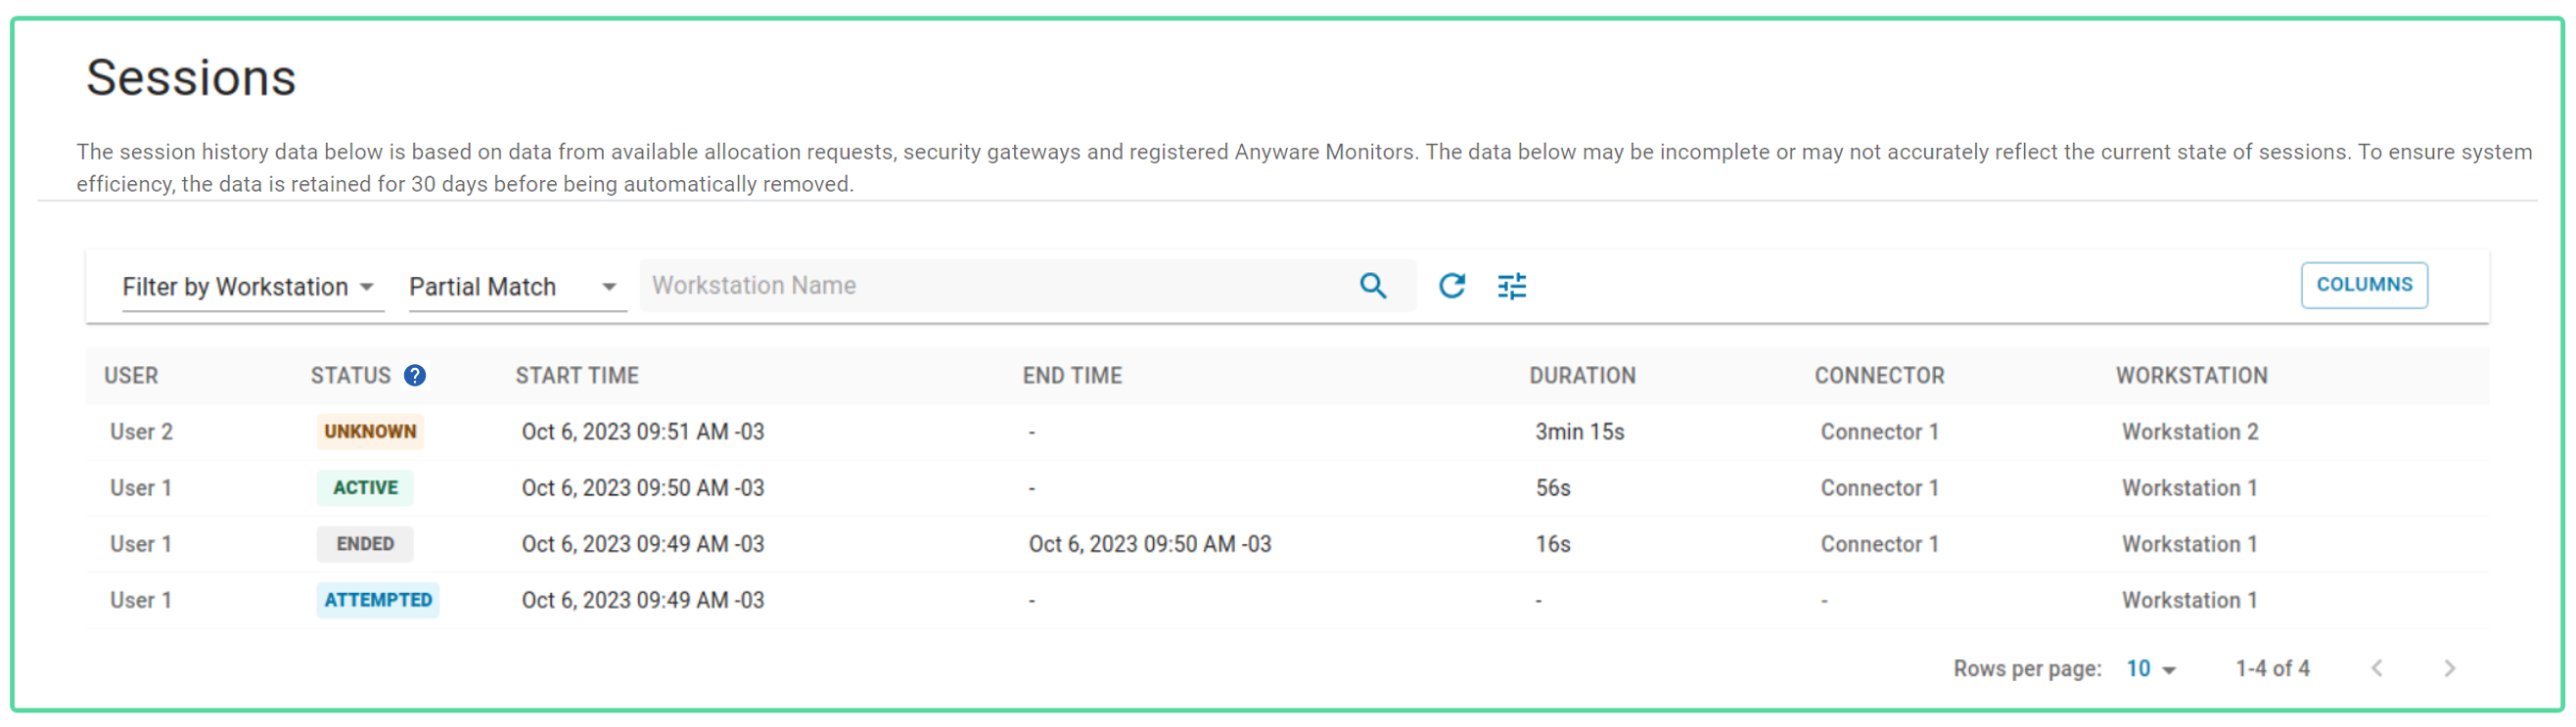The image size is (2576, 727).
Task: Open the COLUMNS button
Action: [x=2364, y=285]
